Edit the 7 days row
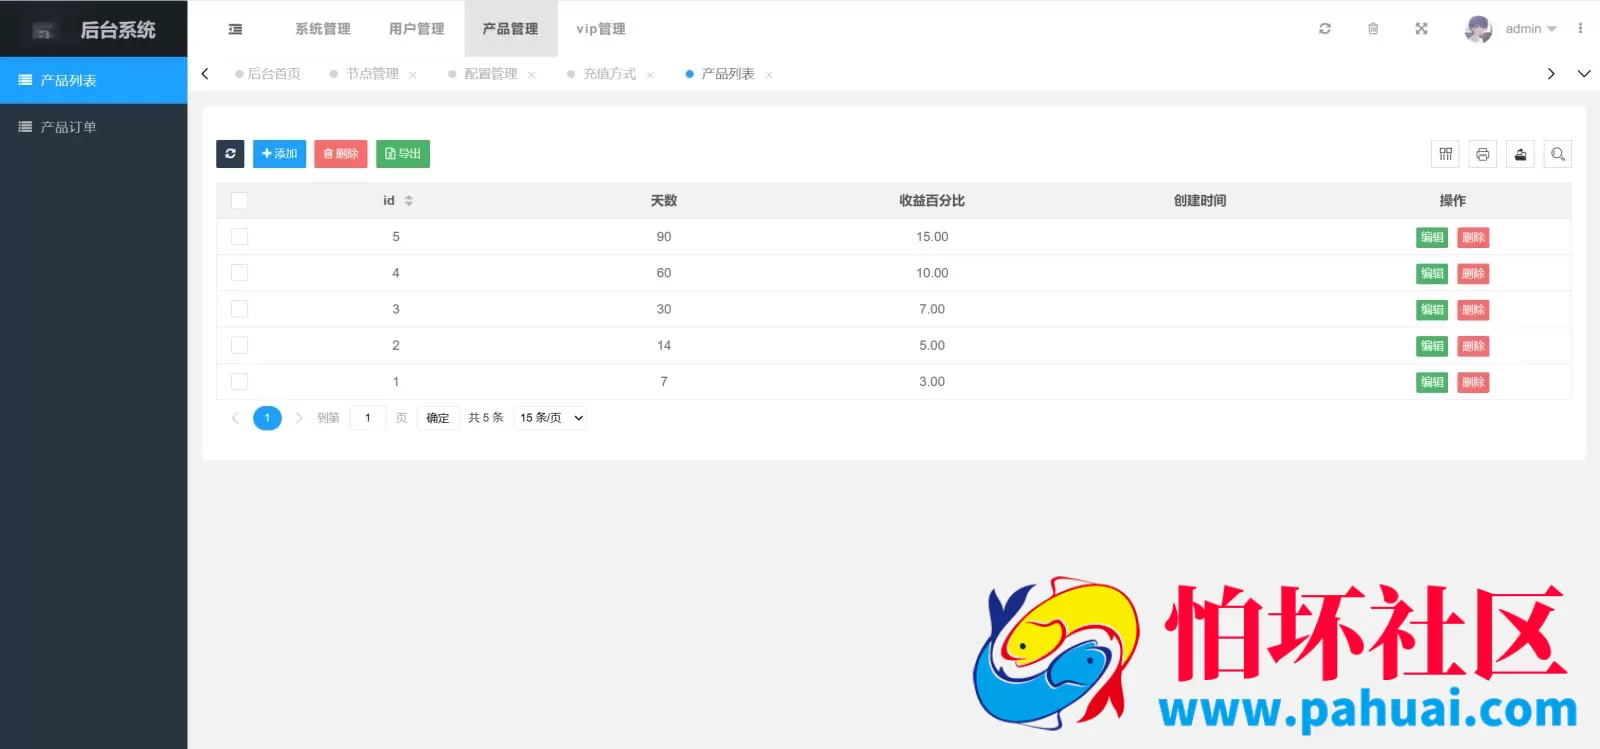The height and width of the screenshot is (749, 1600). [1432, 382]
